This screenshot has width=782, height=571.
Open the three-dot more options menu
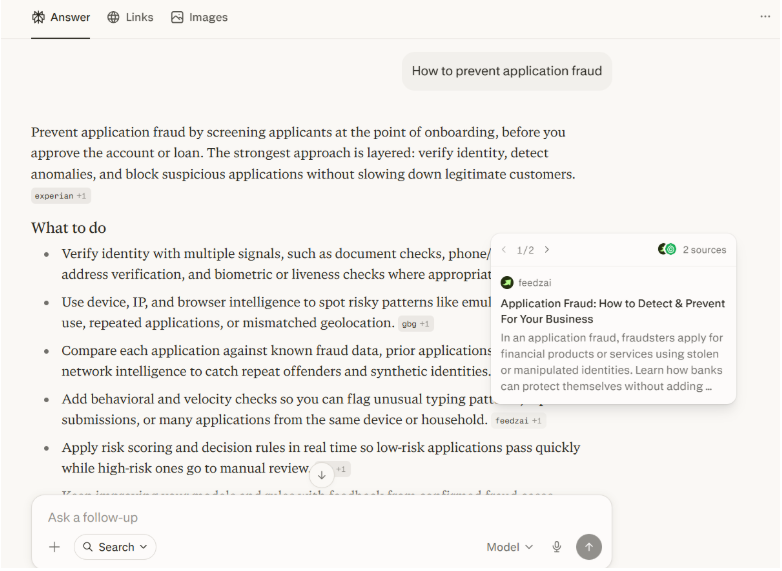click(x=765, y=16)
